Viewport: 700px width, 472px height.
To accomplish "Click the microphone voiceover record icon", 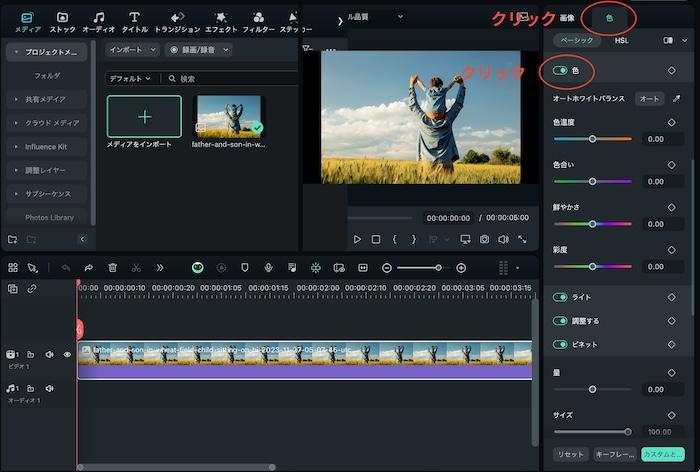I will (268, 268).
